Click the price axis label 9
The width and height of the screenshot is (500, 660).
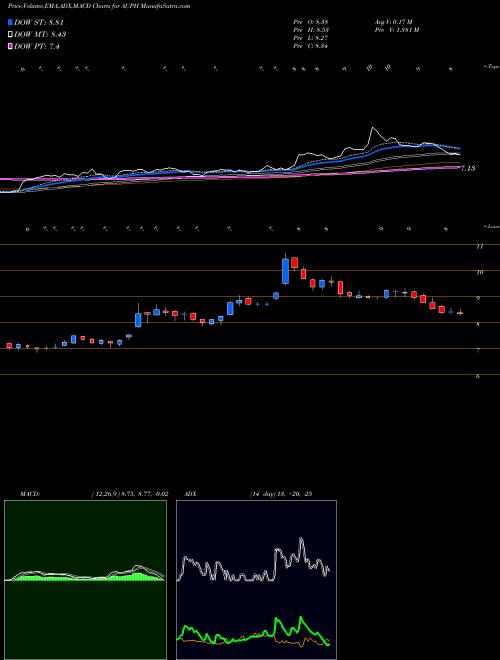478,299
